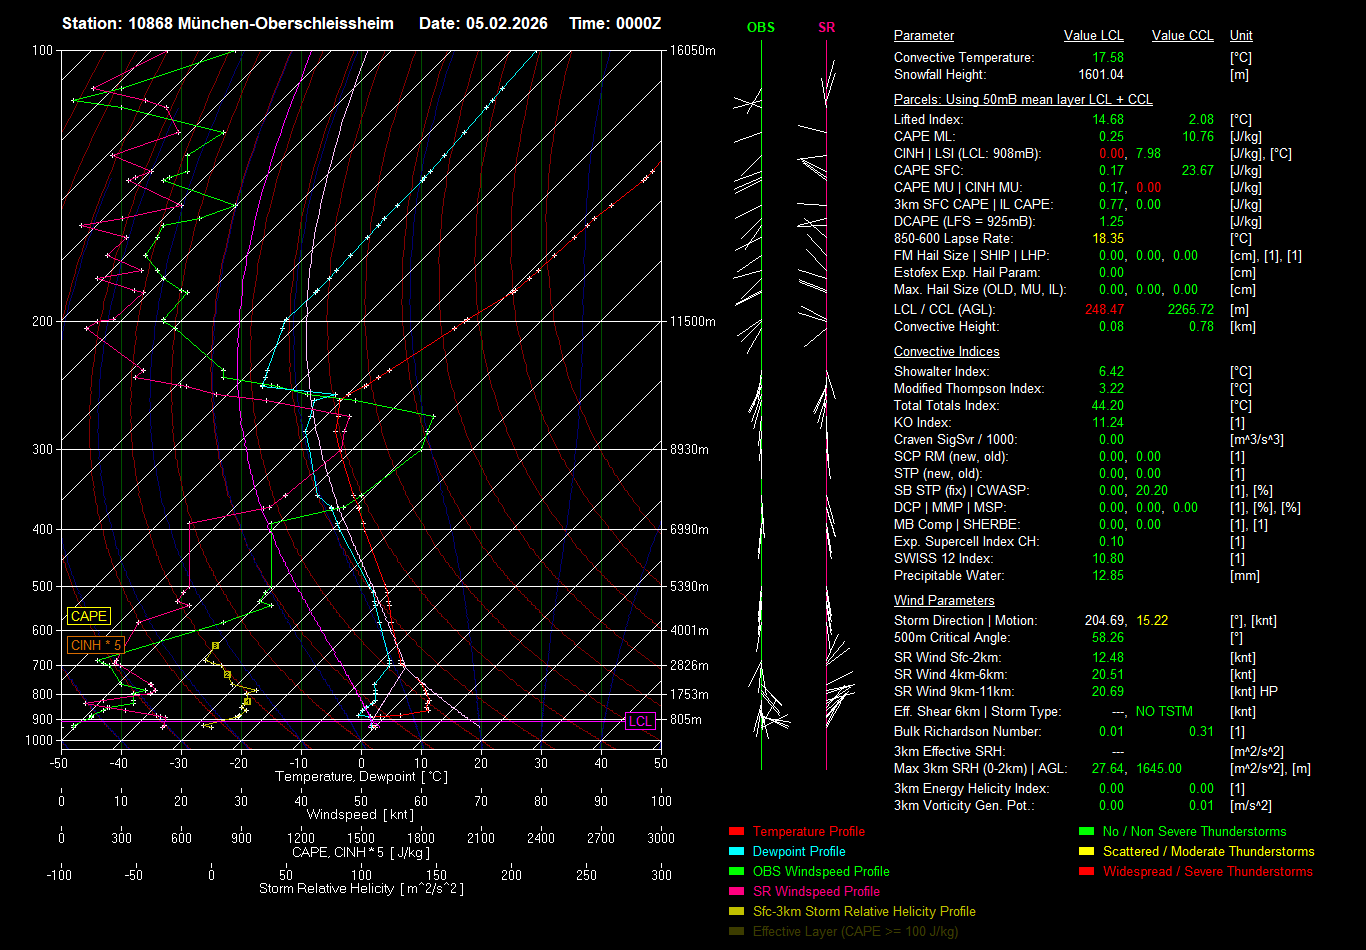This screenshot has width=1366, height=950.
Task: Open the Wind Parameters section heading
Action: click(x=944, y=601)
